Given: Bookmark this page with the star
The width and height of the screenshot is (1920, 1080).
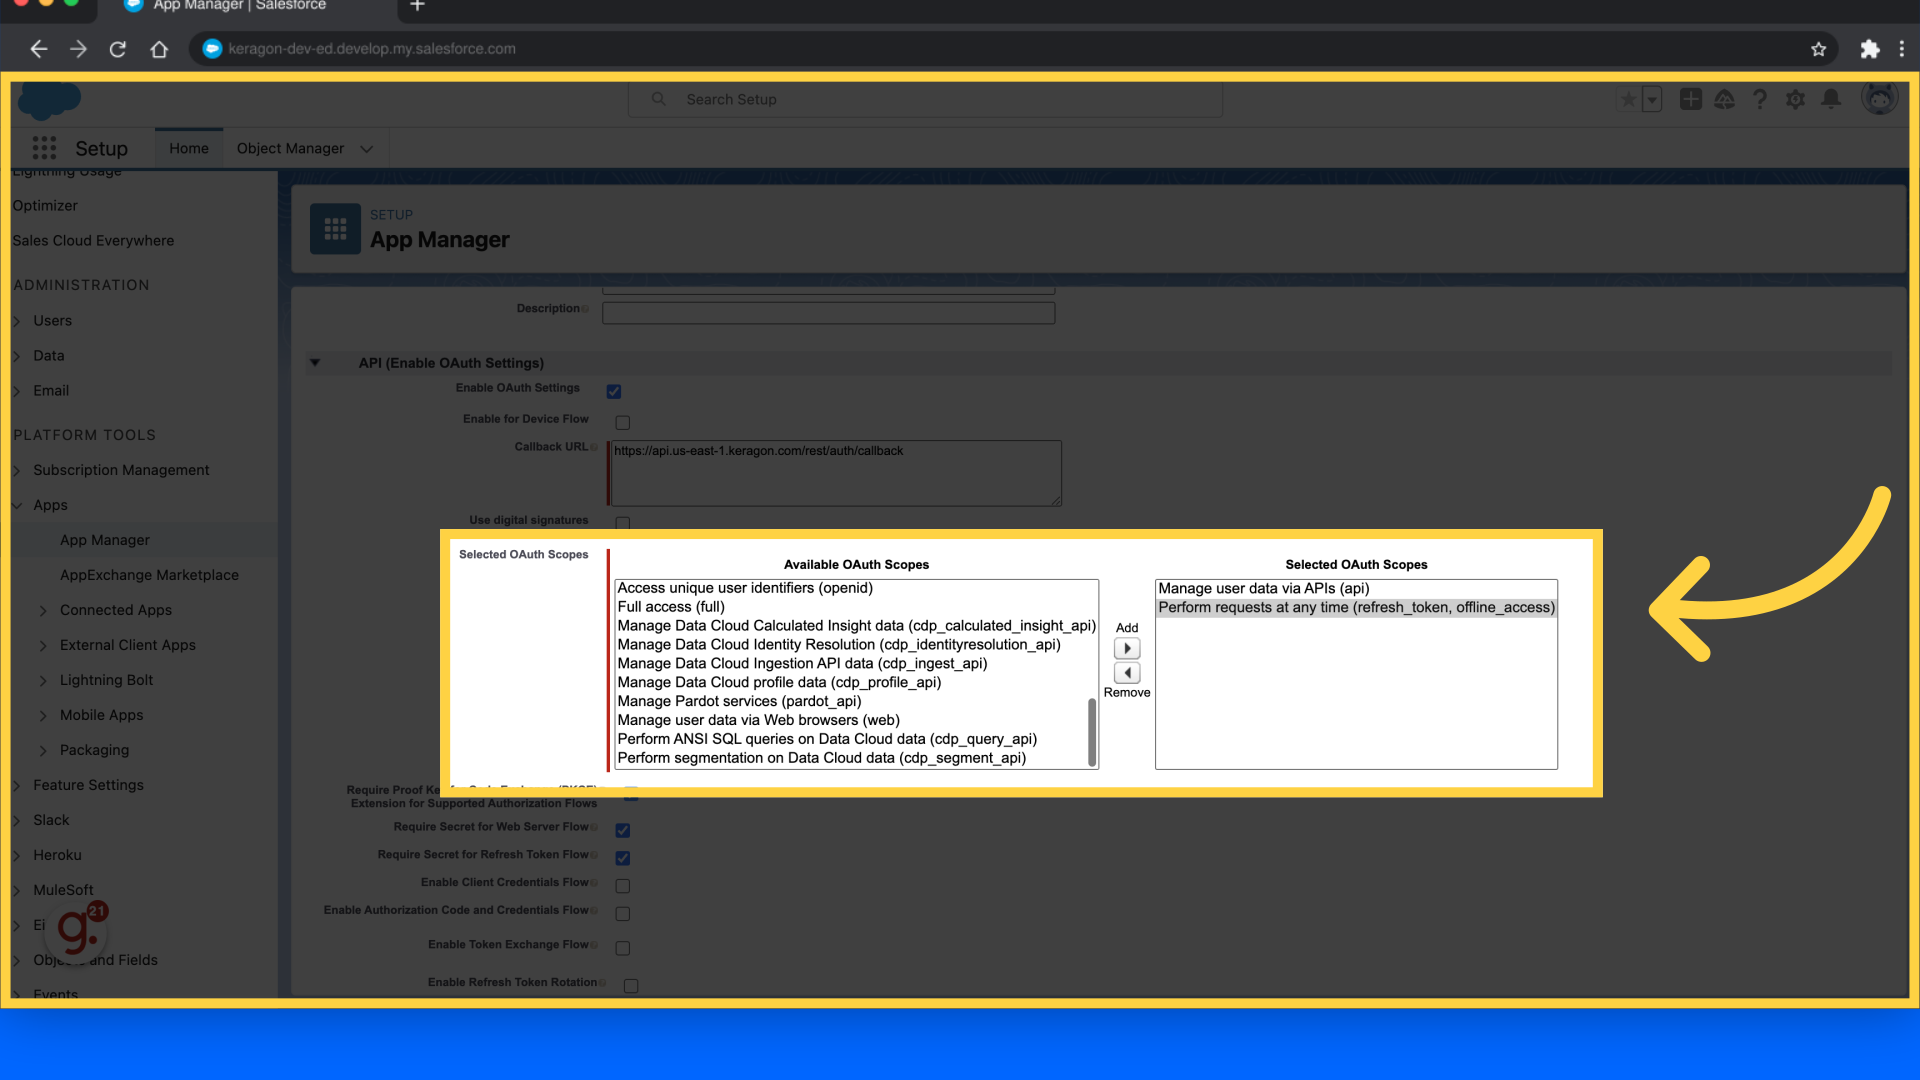Looking at the screenshot, I should 1818,48.
